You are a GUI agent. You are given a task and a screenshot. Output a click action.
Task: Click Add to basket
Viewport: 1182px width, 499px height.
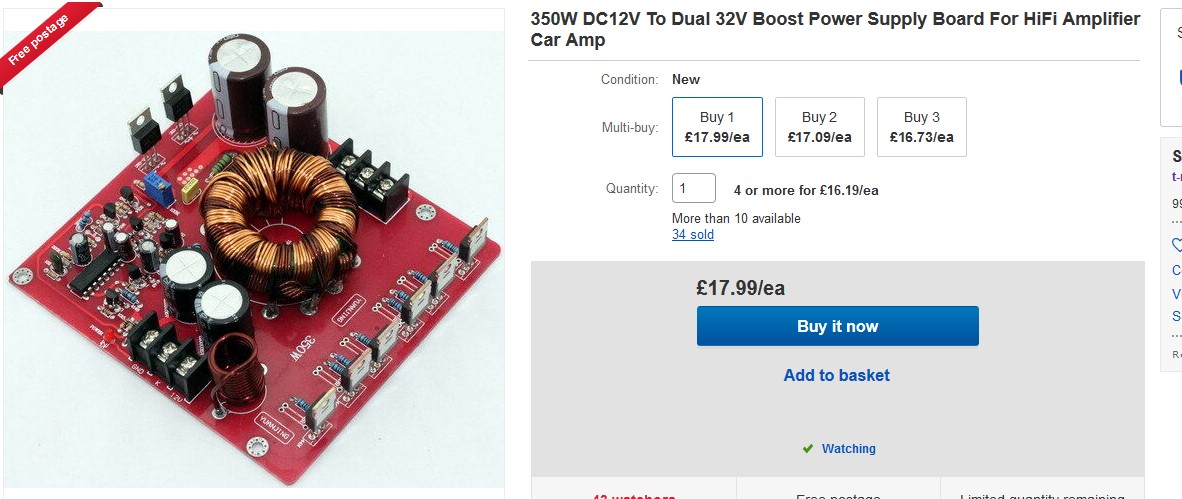click(x=837, y=375)
